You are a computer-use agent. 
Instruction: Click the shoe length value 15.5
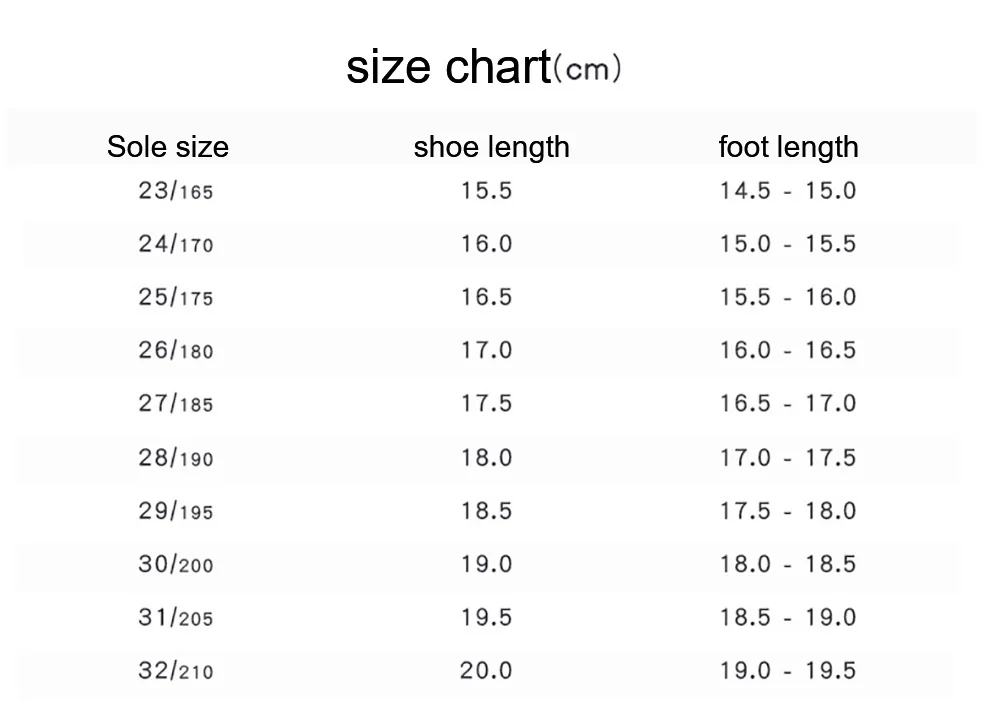[x=486, y=190]
